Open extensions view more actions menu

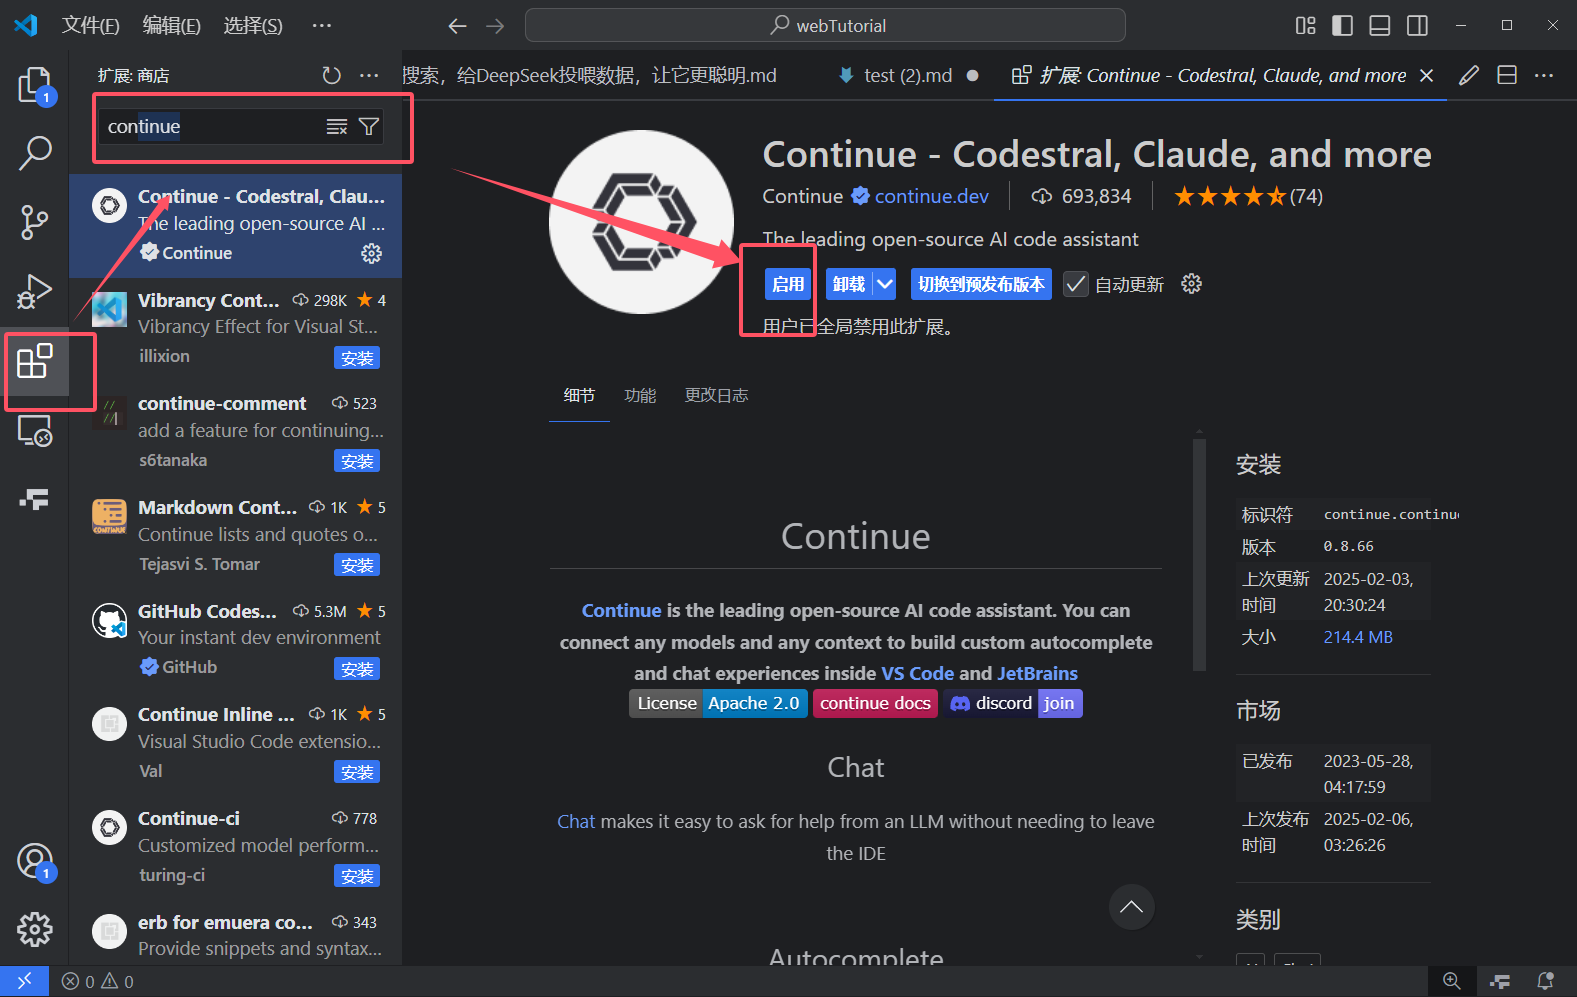(x=369, y=75)
